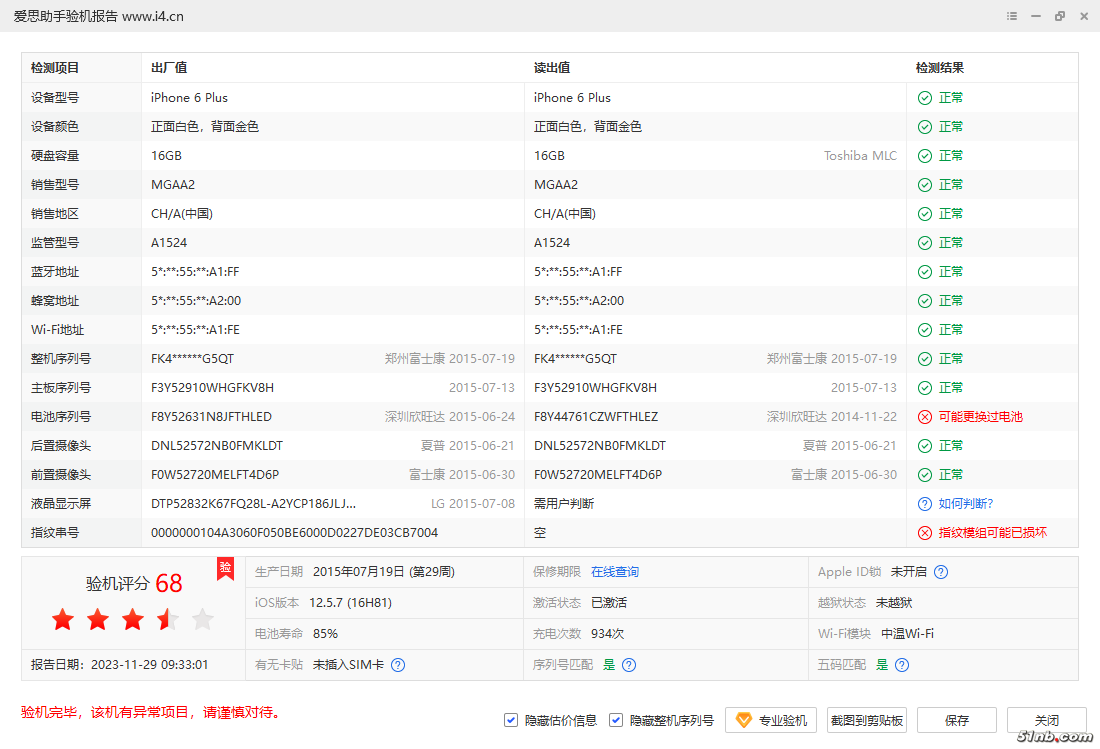
Task: Click the help icon next to 五码匹配
Action: pyautogui.click(x=902, y=665)
